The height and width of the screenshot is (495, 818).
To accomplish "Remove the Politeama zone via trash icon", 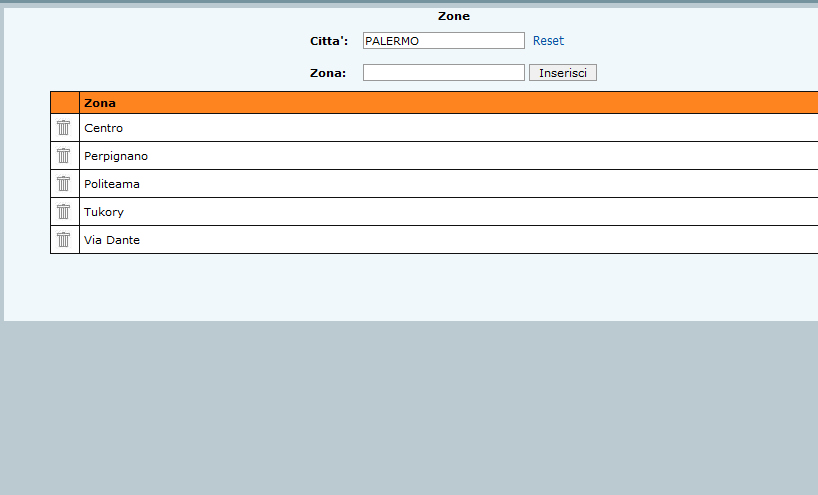I will pyautogui.click(x=64, y=184).
